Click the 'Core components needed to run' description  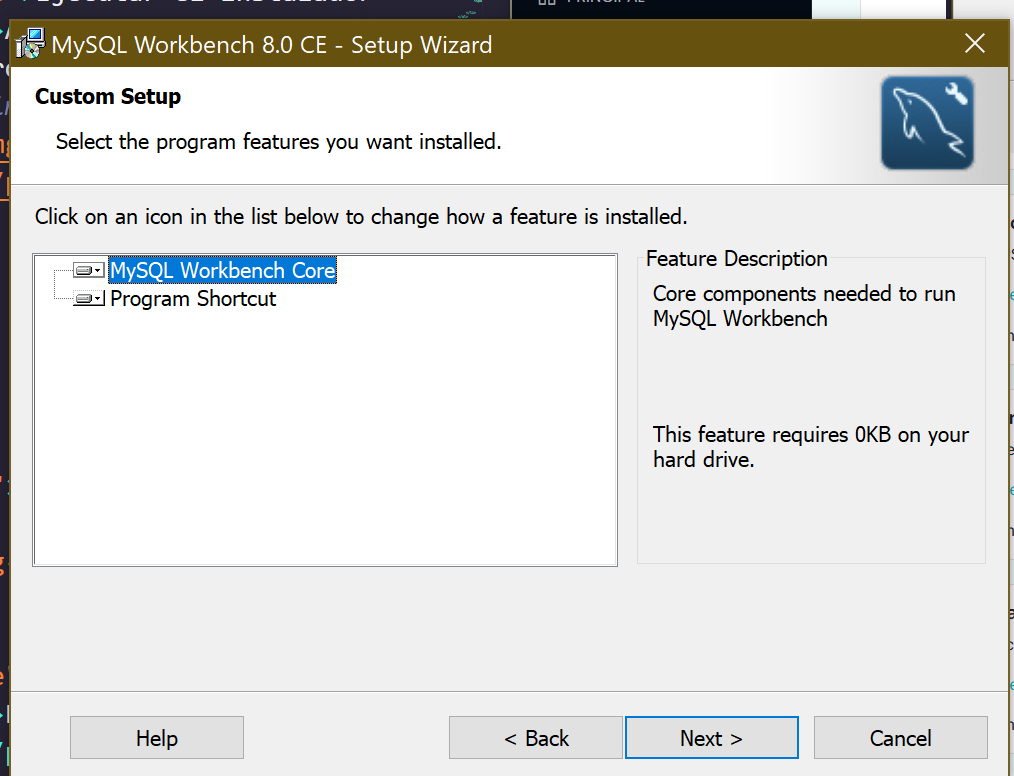pyautogui.click(x=804, y=306)
